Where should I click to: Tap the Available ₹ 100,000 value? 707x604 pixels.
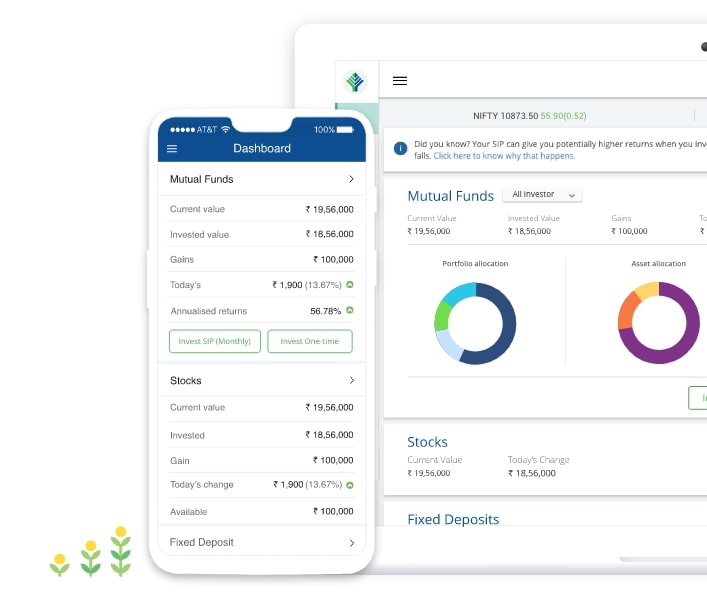click(x=333, y=511)
